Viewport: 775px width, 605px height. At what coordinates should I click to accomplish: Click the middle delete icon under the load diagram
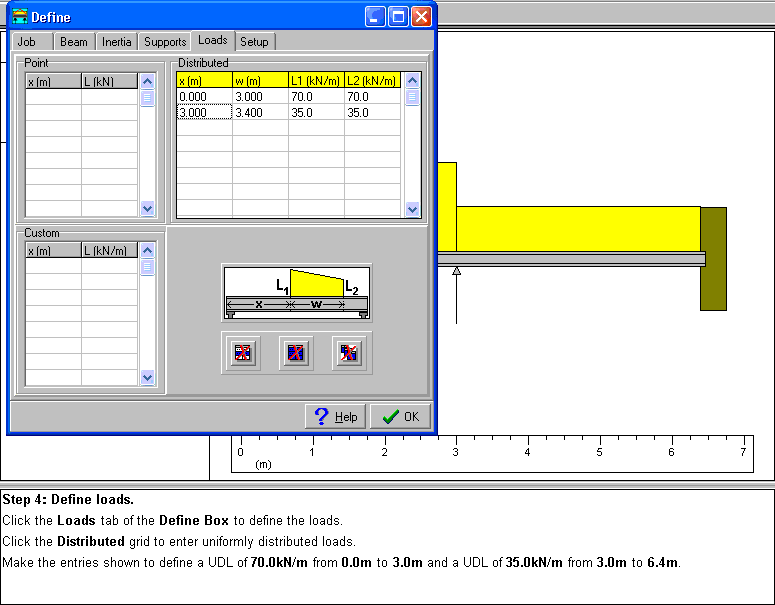pyautogui.click(x=295, y=352)
